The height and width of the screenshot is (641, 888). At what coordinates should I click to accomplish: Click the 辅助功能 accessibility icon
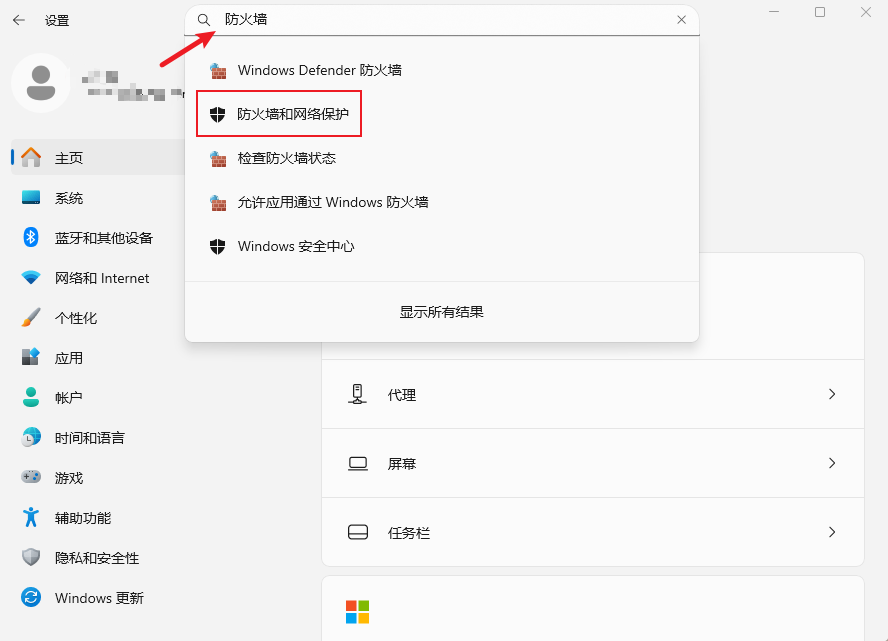coord(31,517)
